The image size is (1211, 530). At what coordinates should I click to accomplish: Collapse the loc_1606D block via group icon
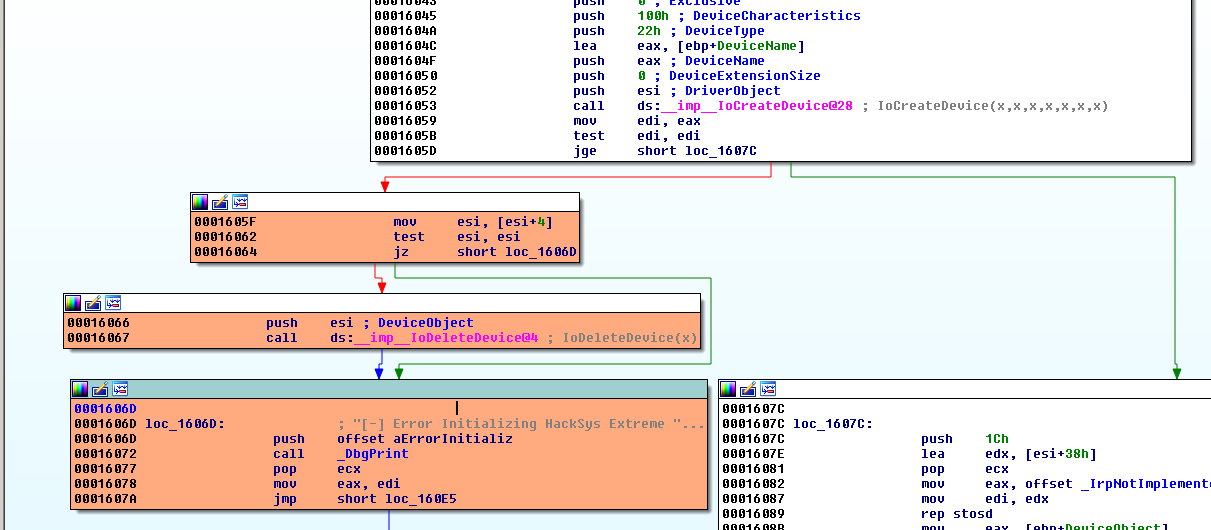[x=120, y=389]
